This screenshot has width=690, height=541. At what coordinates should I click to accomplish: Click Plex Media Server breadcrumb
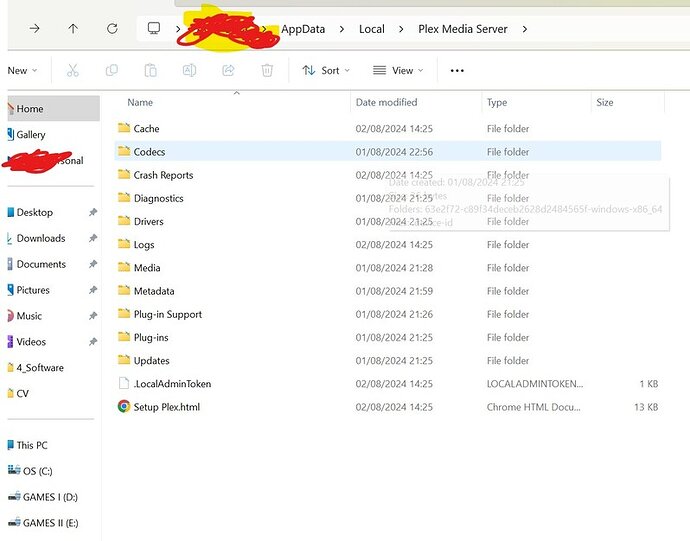[x=463, y=29]
